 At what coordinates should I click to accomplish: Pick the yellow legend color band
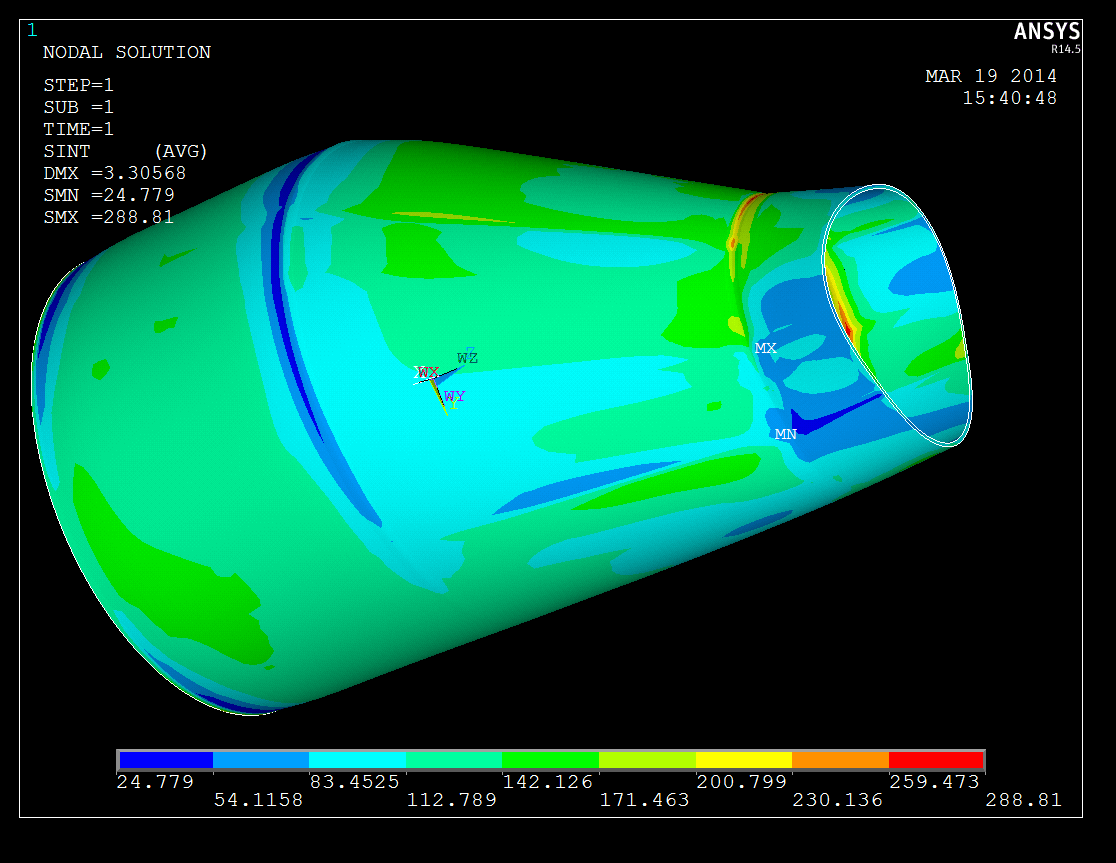(743, 760)
